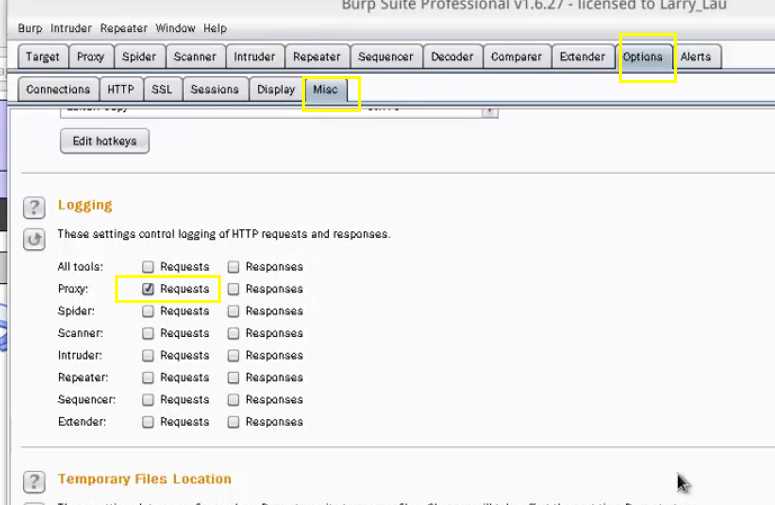Switch to the Alerts tab

[696, 57]
